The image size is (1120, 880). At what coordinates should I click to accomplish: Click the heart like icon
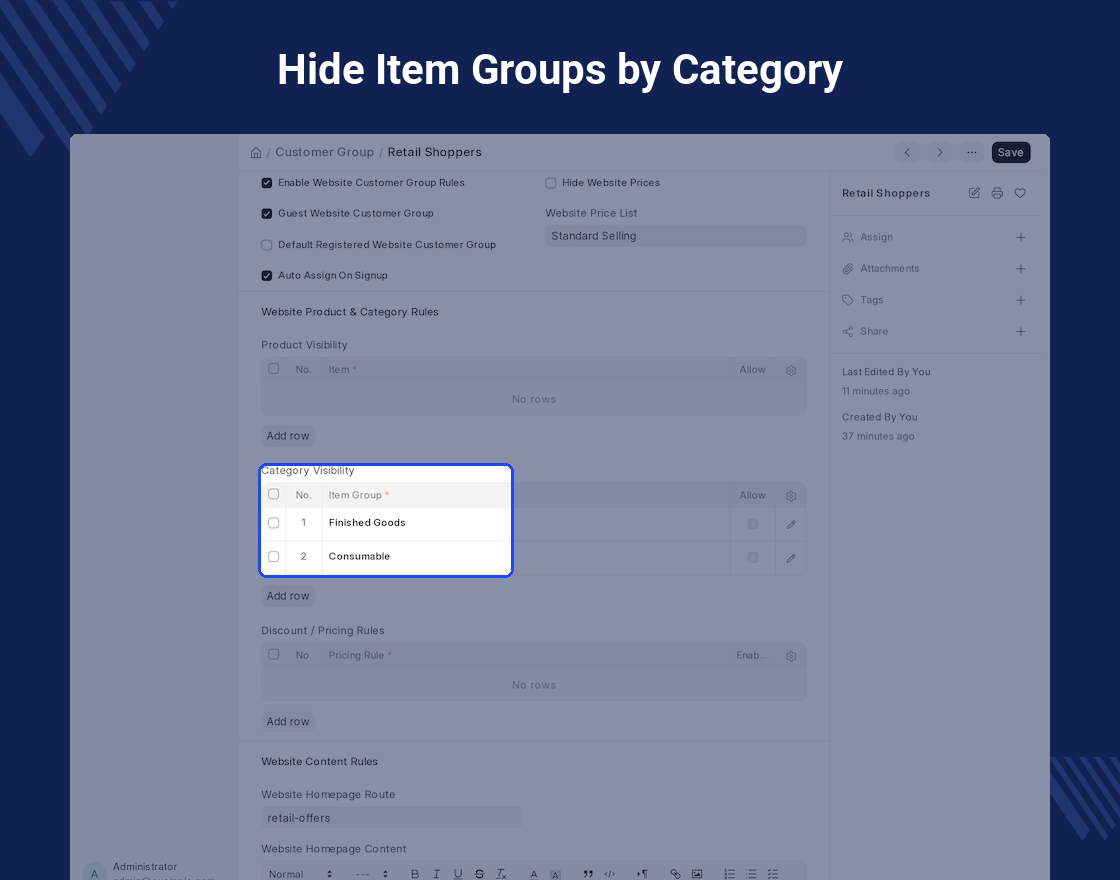tap(1020, 193)
